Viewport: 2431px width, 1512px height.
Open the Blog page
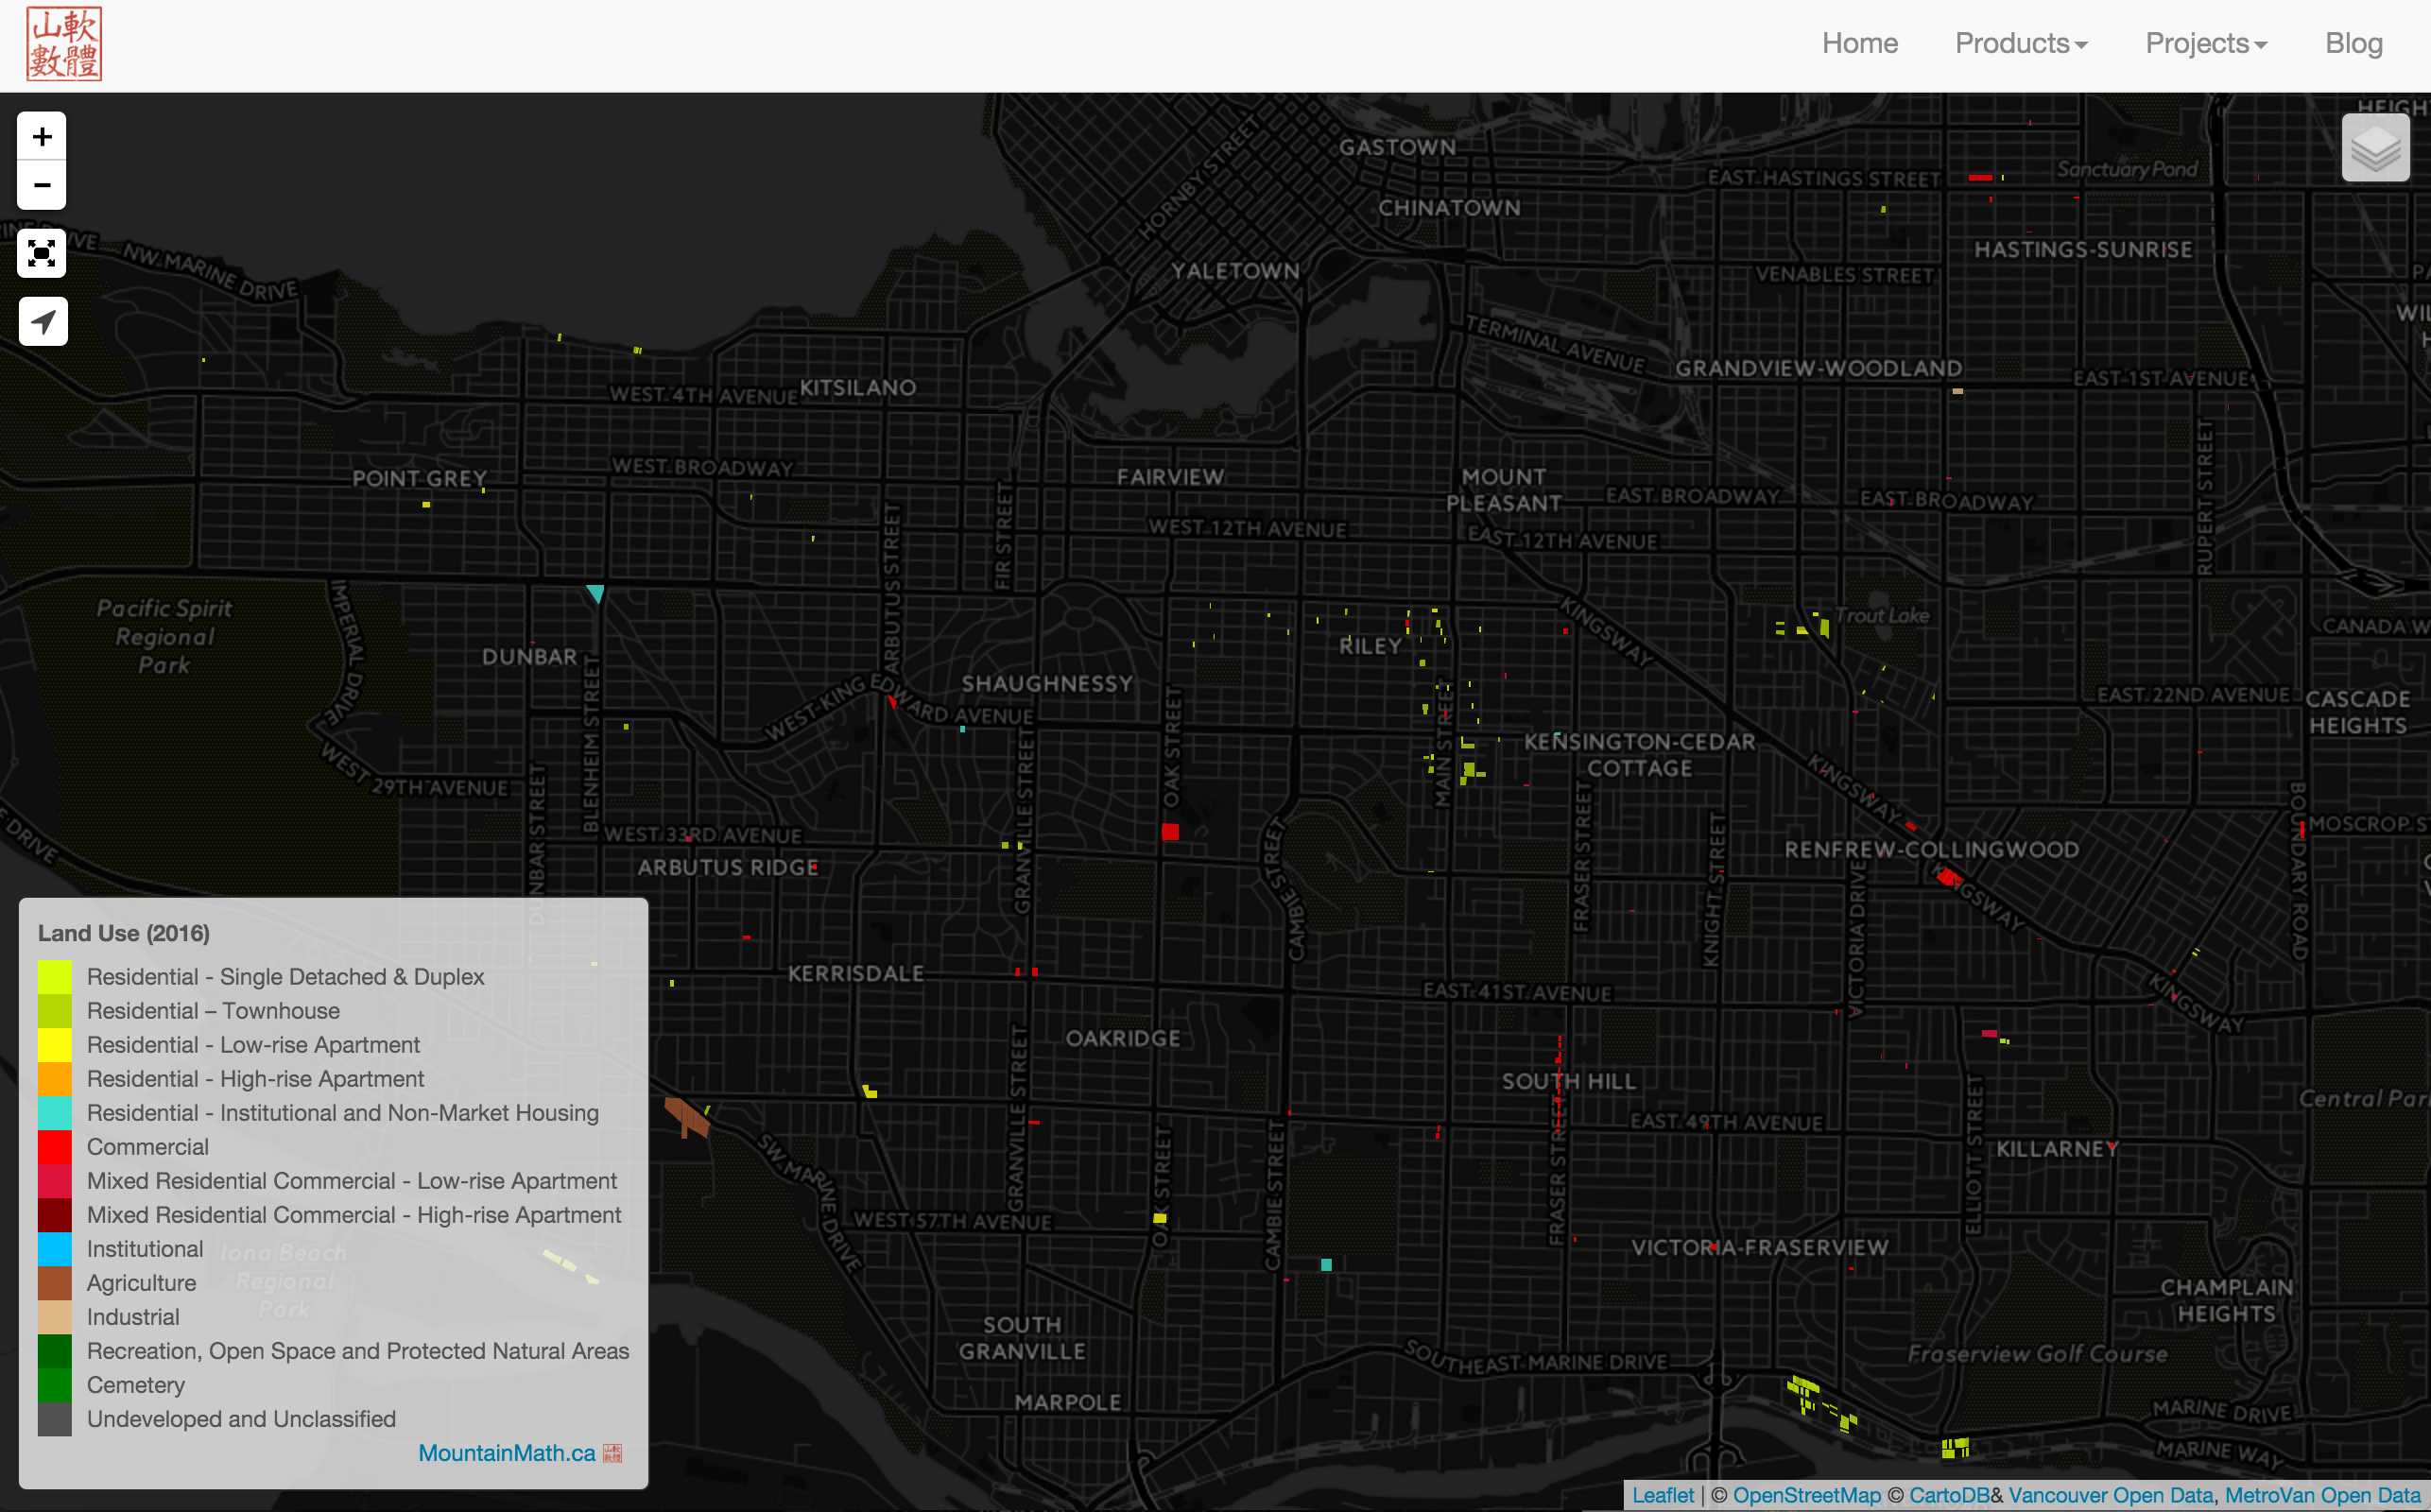click(x=2353, y=44)
